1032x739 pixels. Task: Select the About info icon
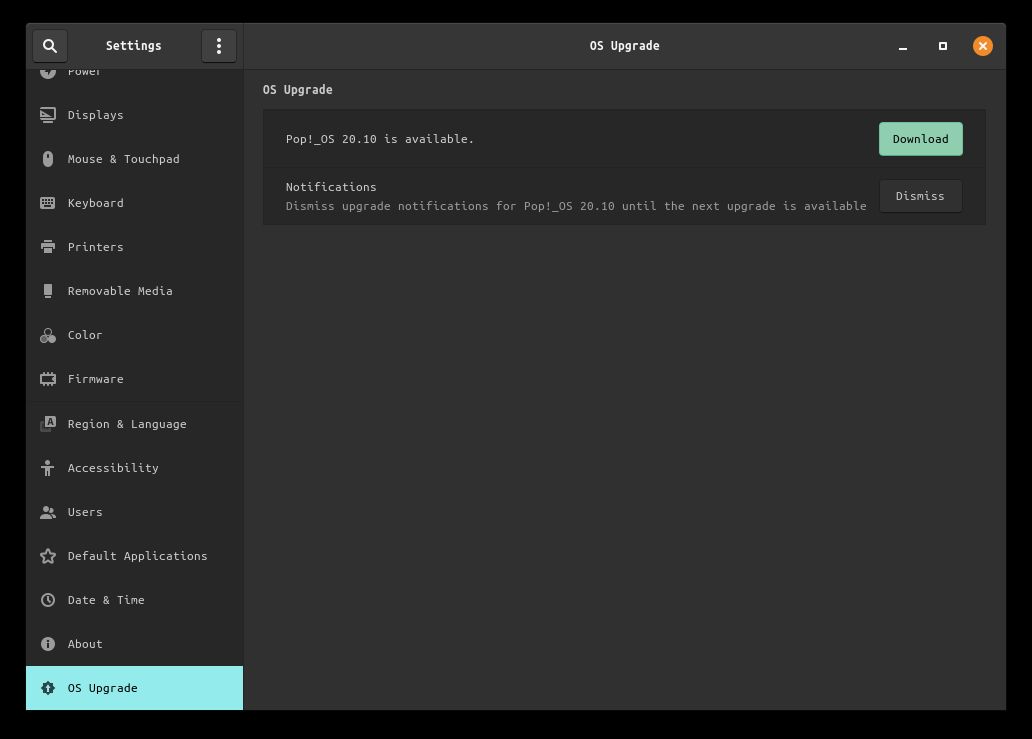pos(48,644)
